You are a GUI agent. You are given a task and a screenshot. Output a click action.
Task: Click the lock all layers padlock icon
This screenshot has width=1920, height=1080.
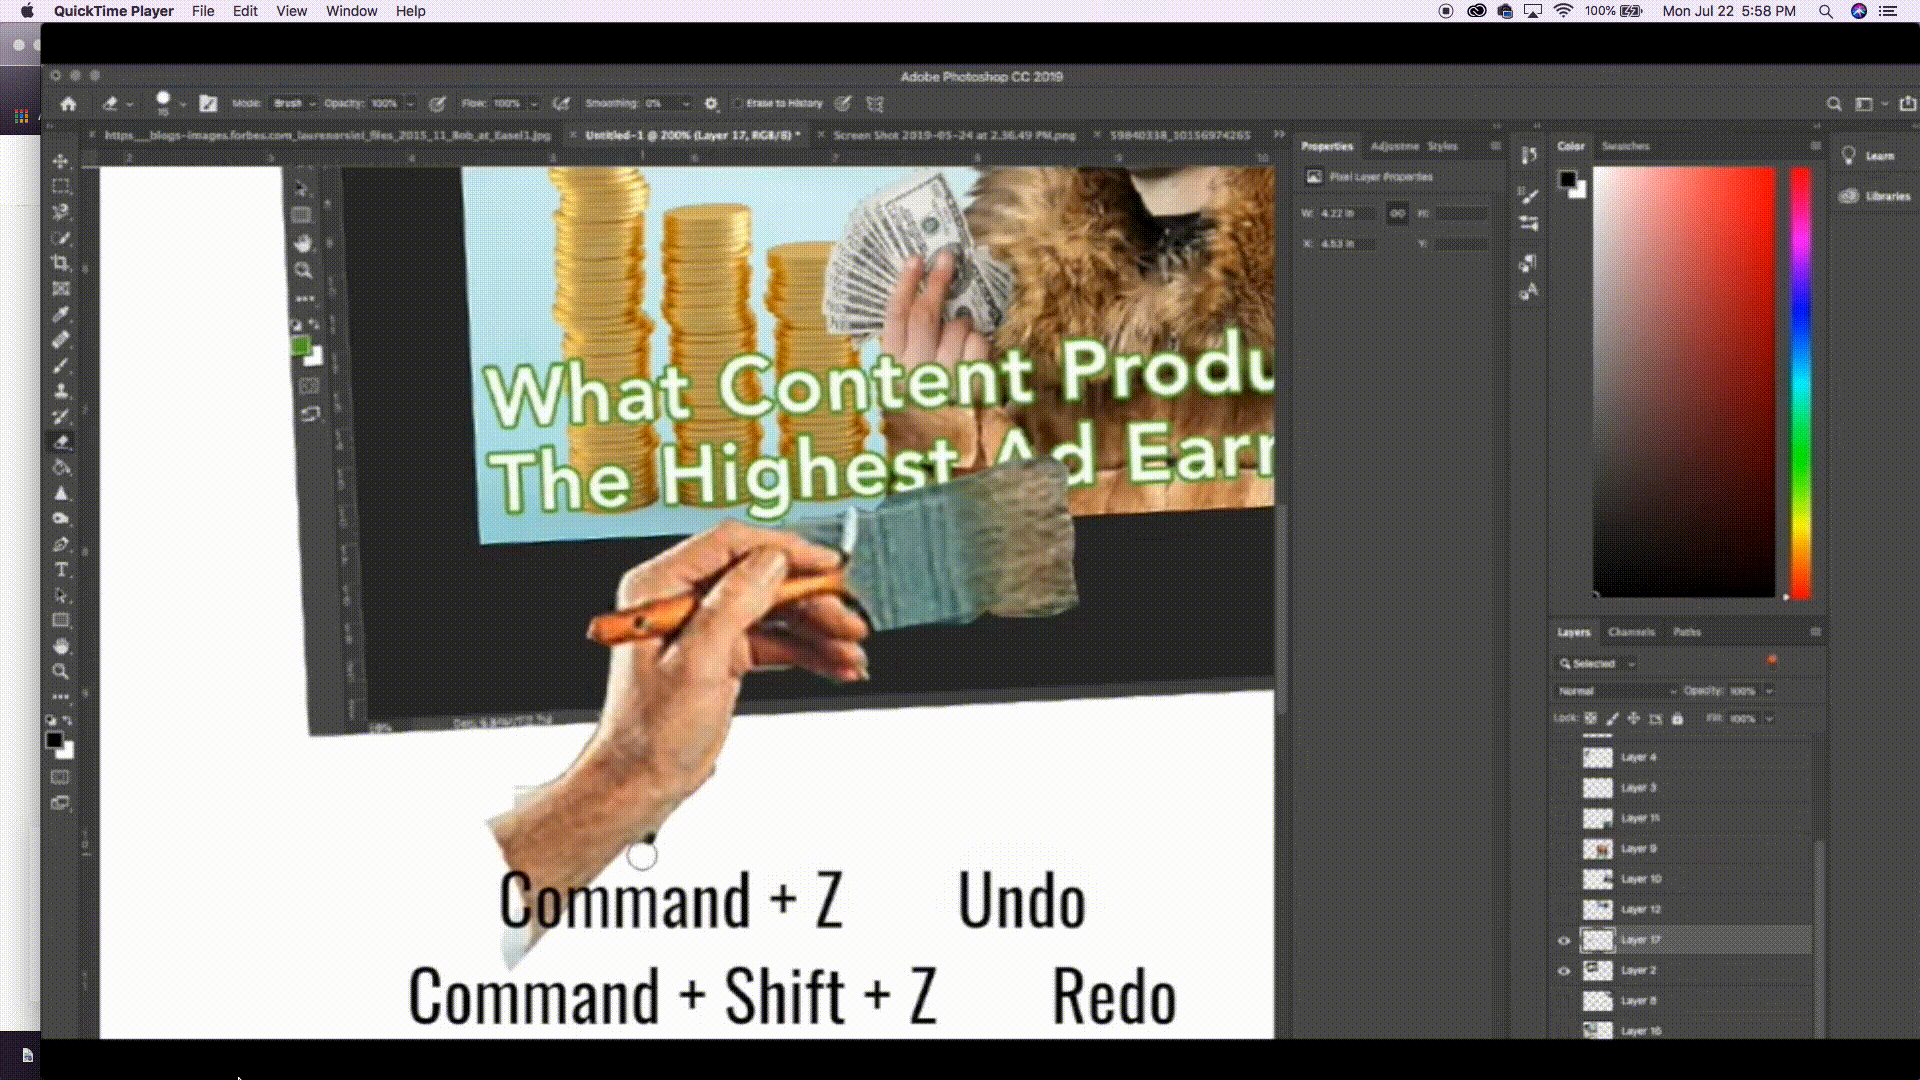tap(1677, 718)
